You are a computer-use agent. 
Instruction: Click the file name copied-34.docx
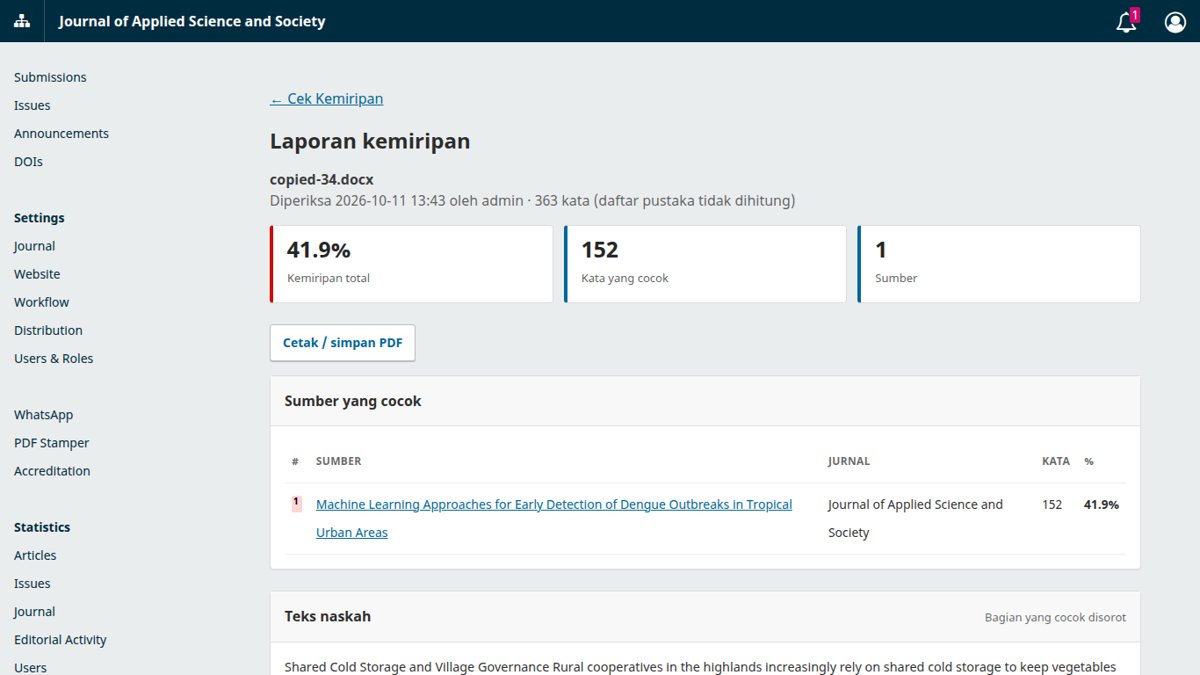click(x=322, y=179)
